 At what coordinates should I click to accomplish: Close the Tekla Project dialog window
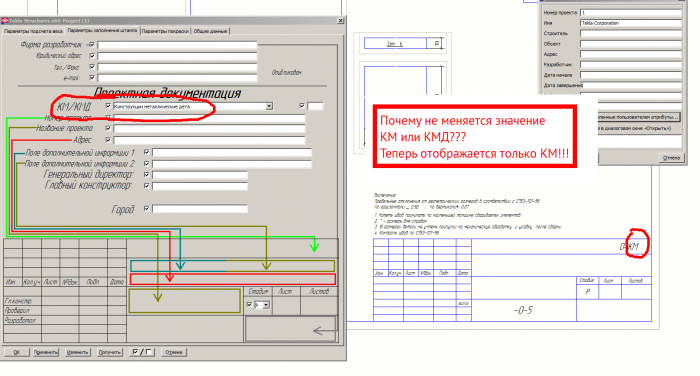coord(340,21)
